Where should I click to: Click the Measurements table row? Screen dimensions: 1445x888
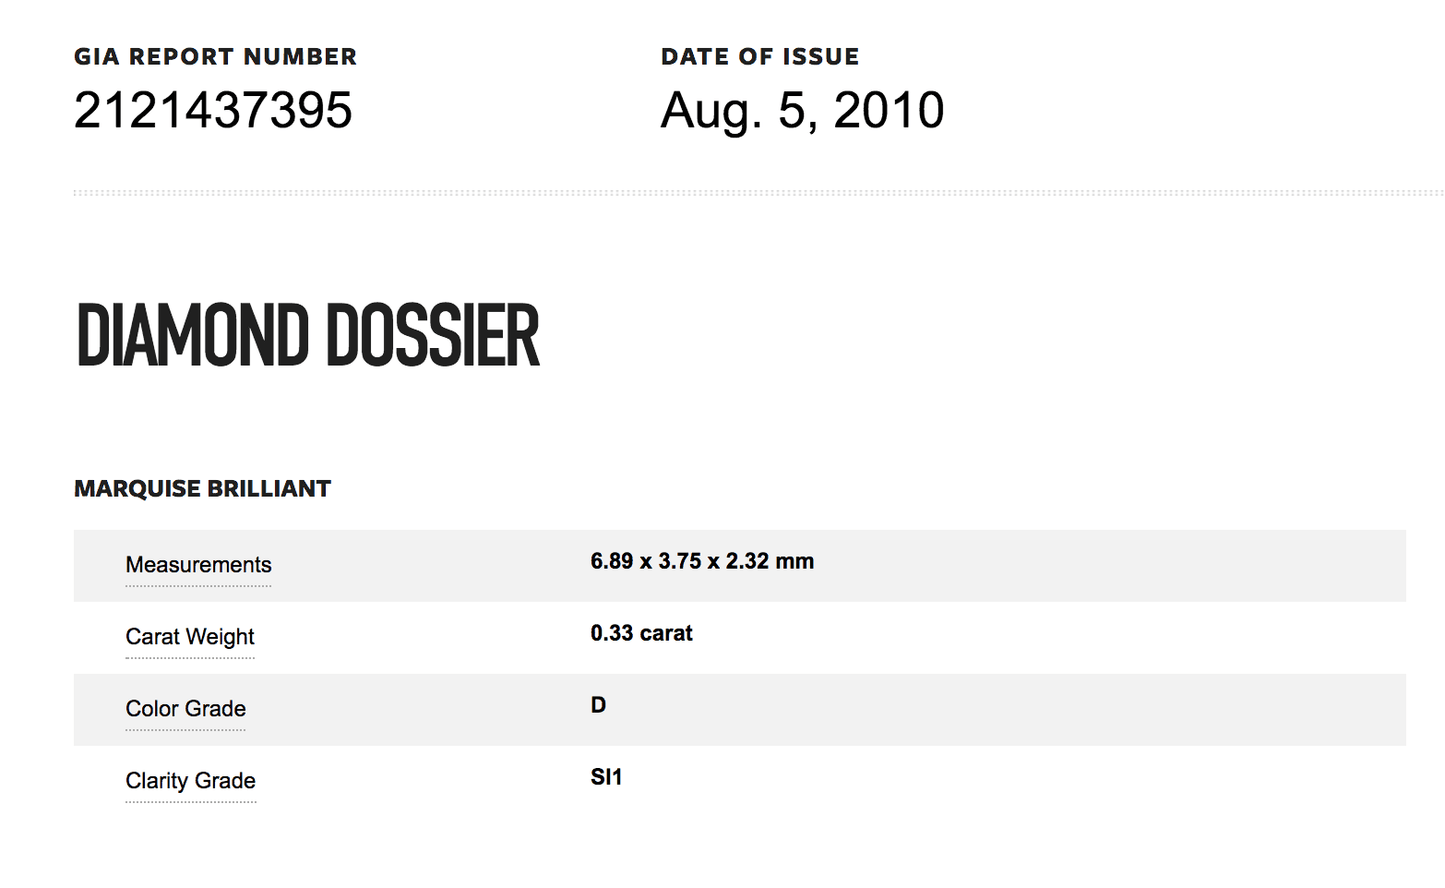[x=740, y=566]
